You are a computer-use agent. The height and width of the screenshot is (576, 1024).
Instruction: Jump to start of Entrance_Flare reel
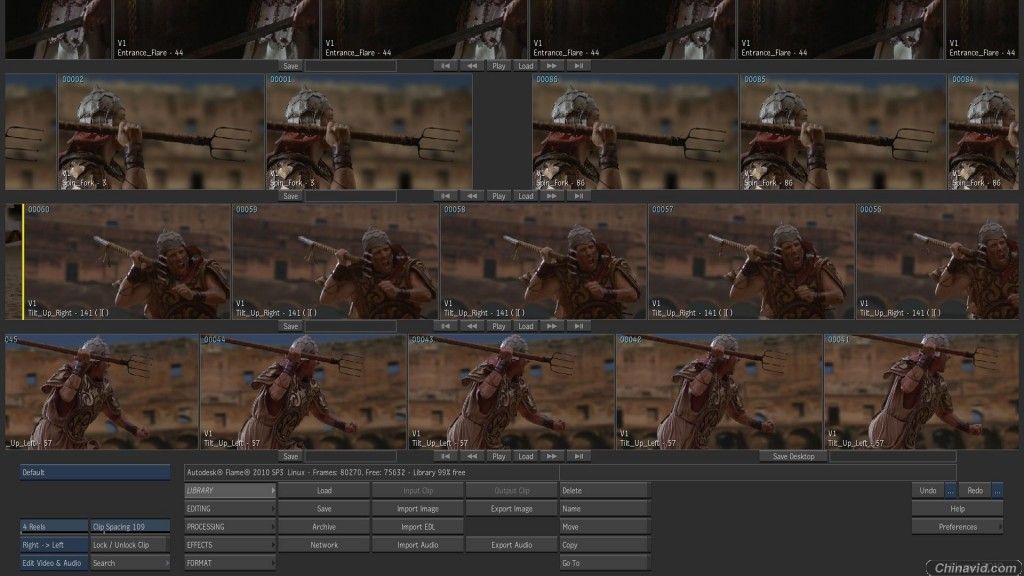(x=445, y=66)
